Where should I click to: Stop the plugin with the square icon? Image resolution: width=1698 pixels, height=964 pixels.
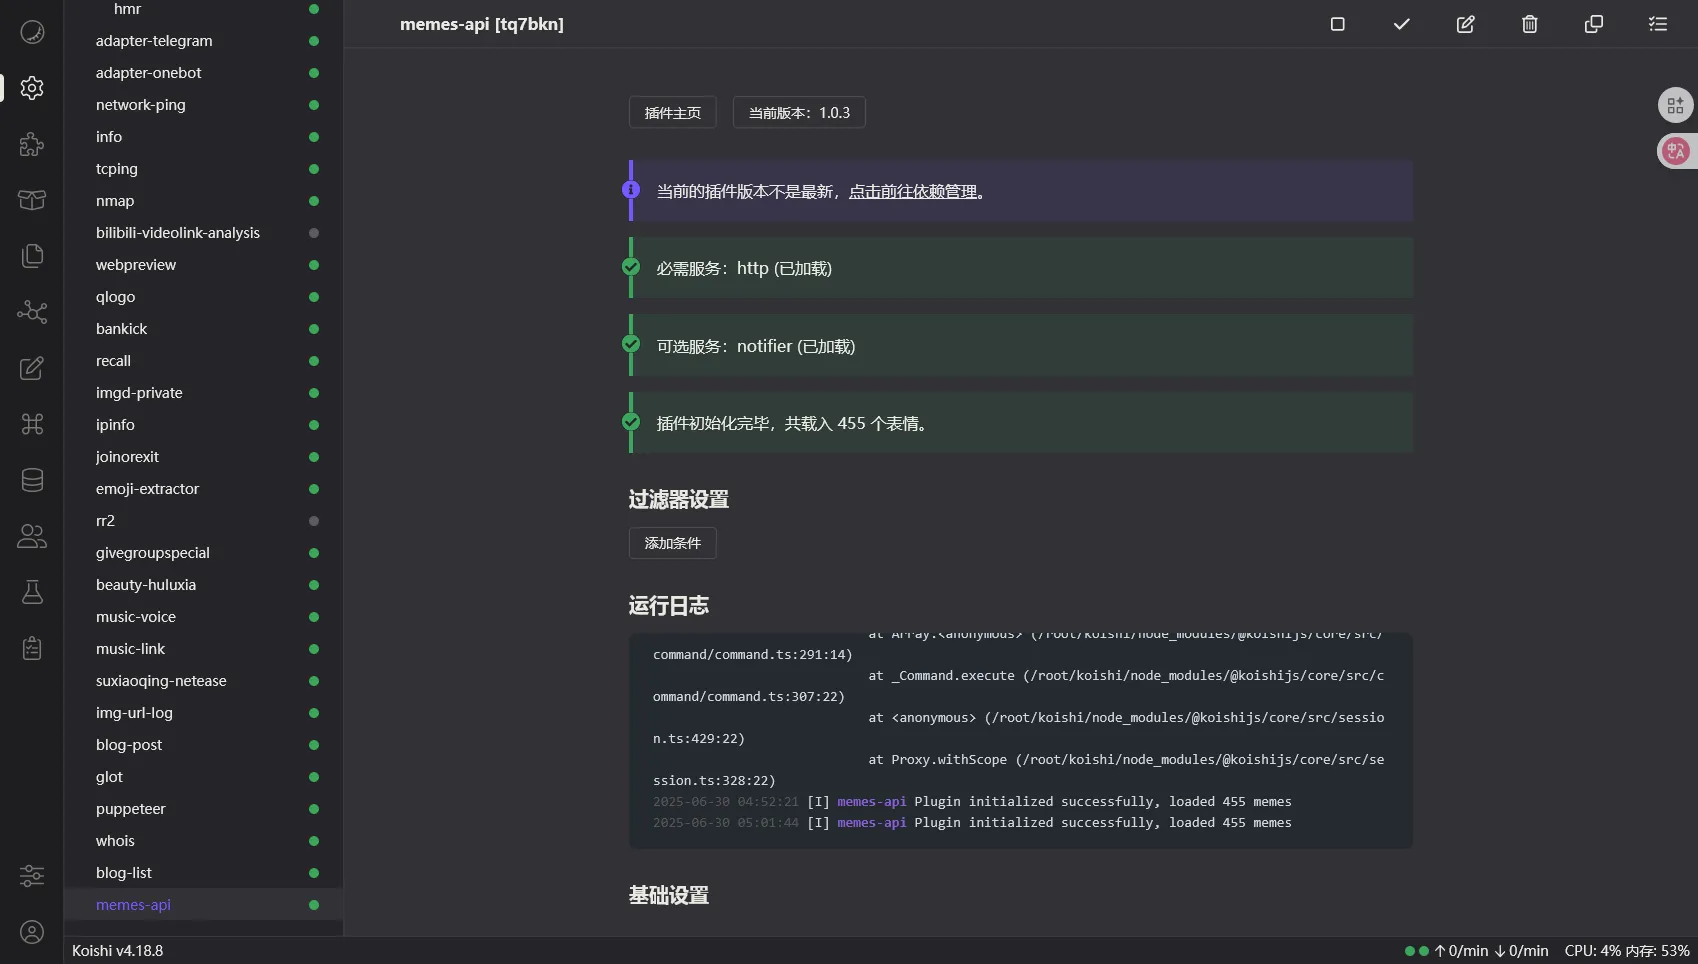1337,24
